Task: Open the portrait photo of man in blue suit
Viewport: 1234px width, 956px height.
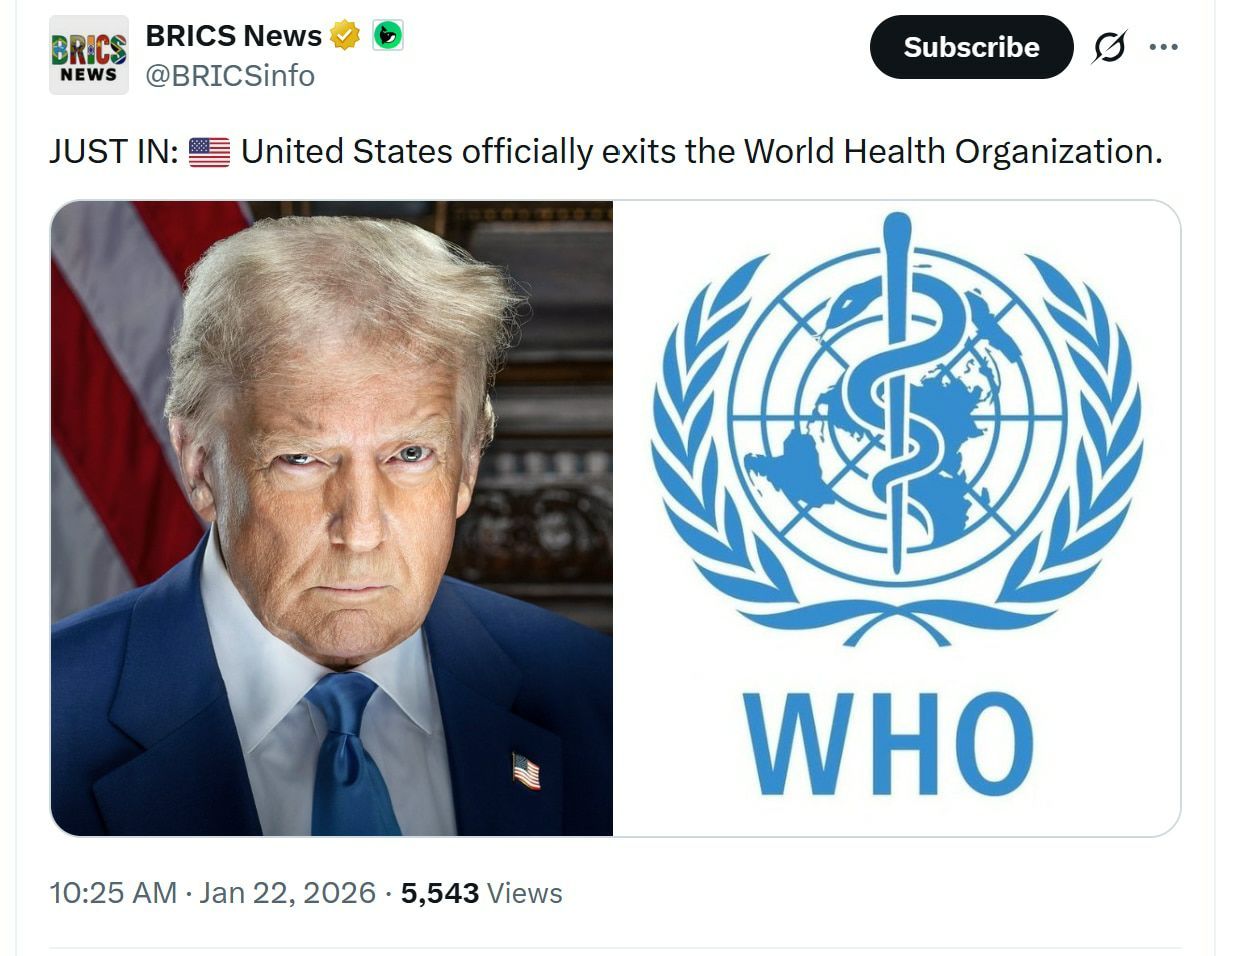Action: [332, 518]
